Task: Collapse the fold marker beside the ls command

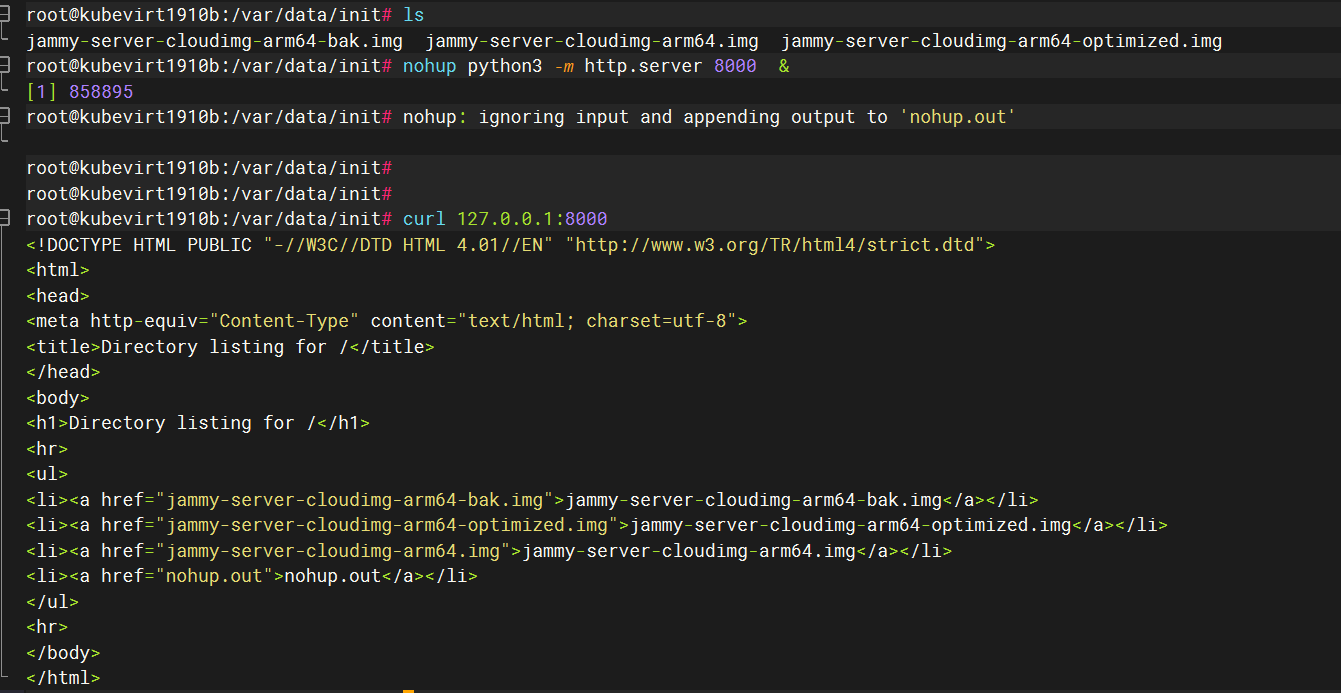Action: (5, 16)
